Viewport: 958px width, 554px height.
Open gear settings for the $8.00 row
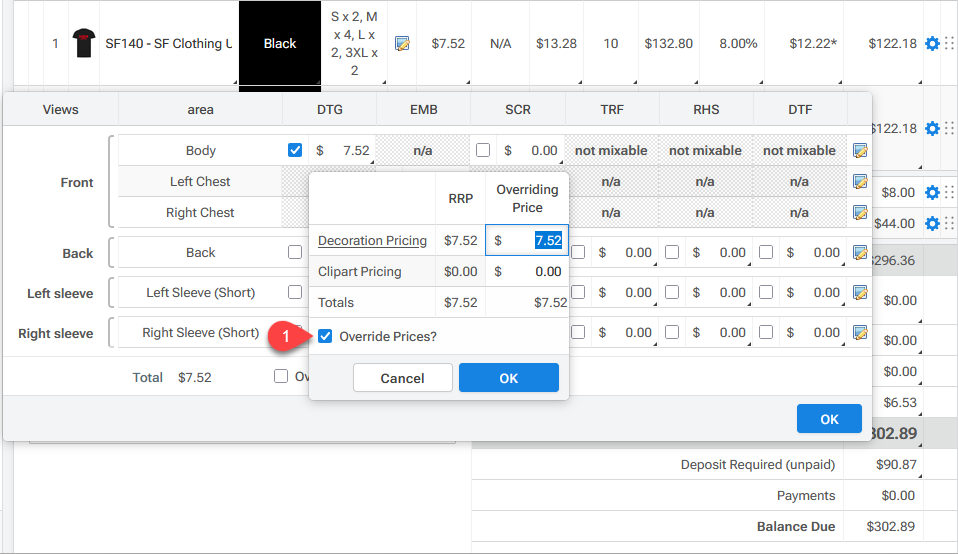pyautogui.click(x=932, y=192)
